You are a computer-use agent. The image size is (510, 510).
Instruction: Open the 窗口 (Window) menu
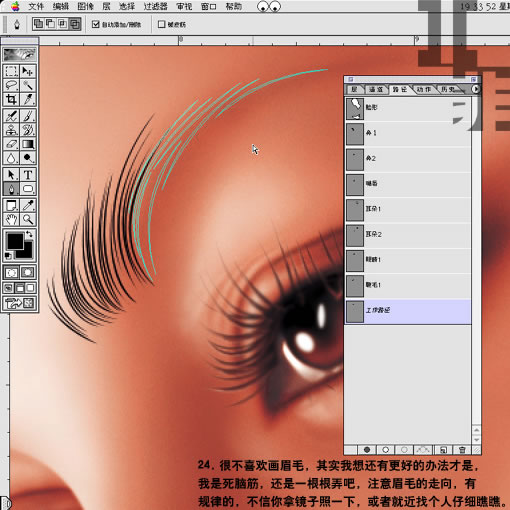click(209, 6)
